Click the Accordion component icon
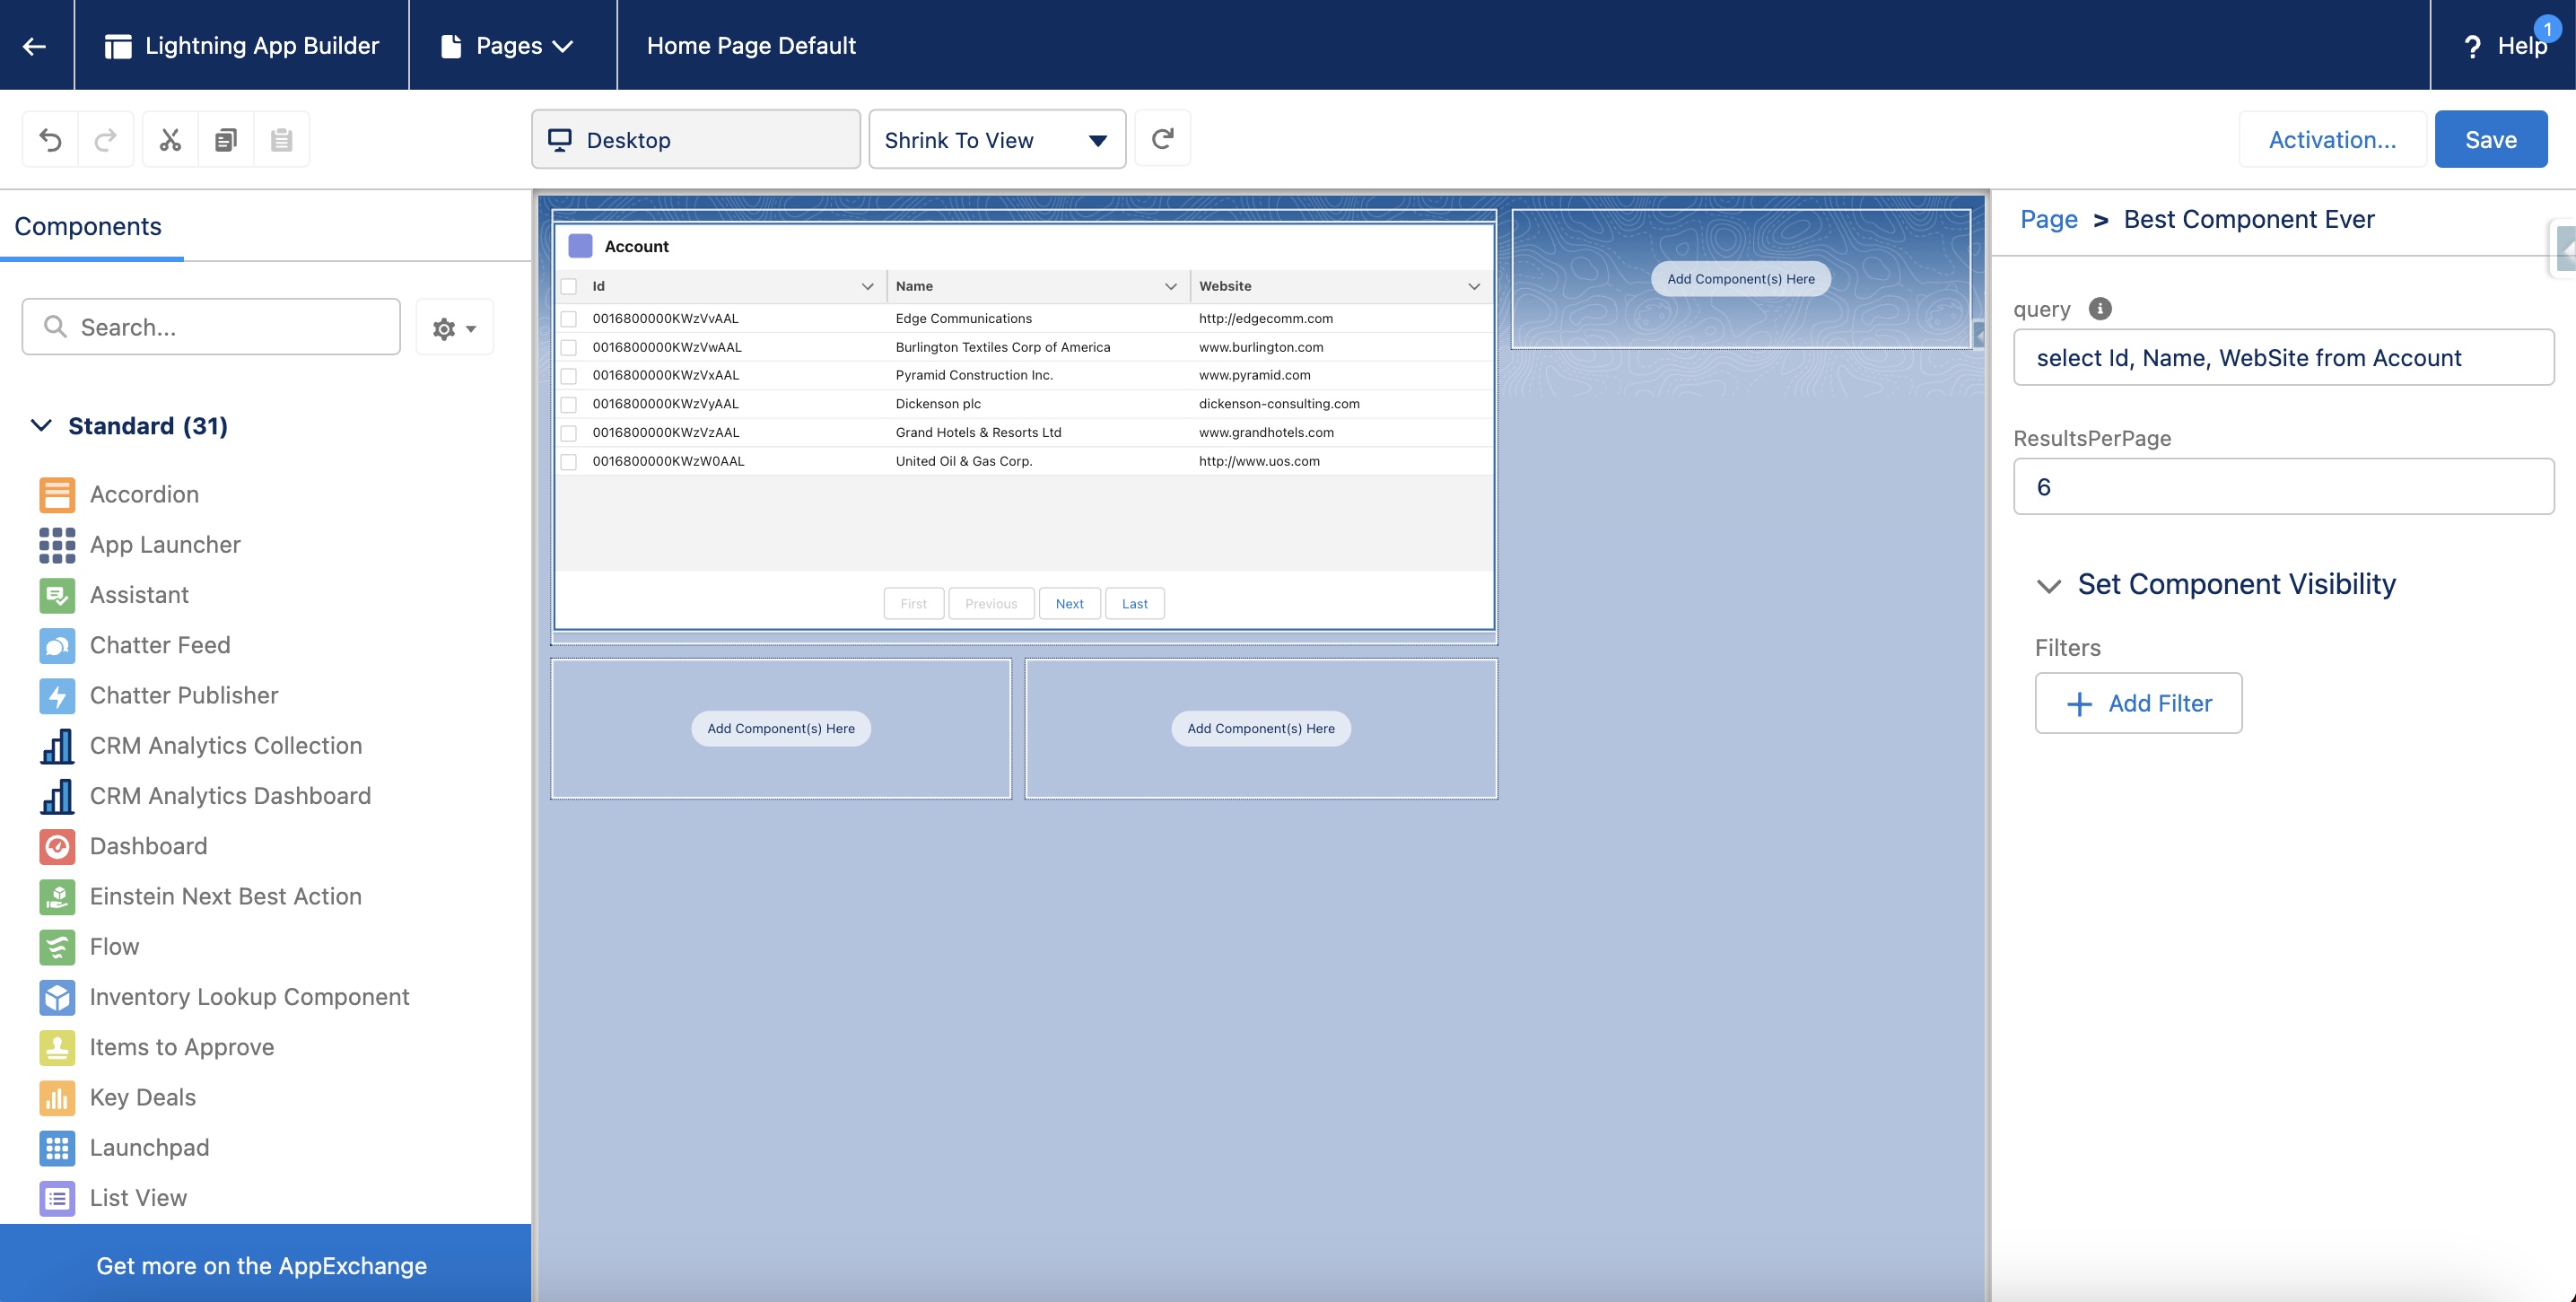The image size is (2576, 1302). (x=57, y=494)
